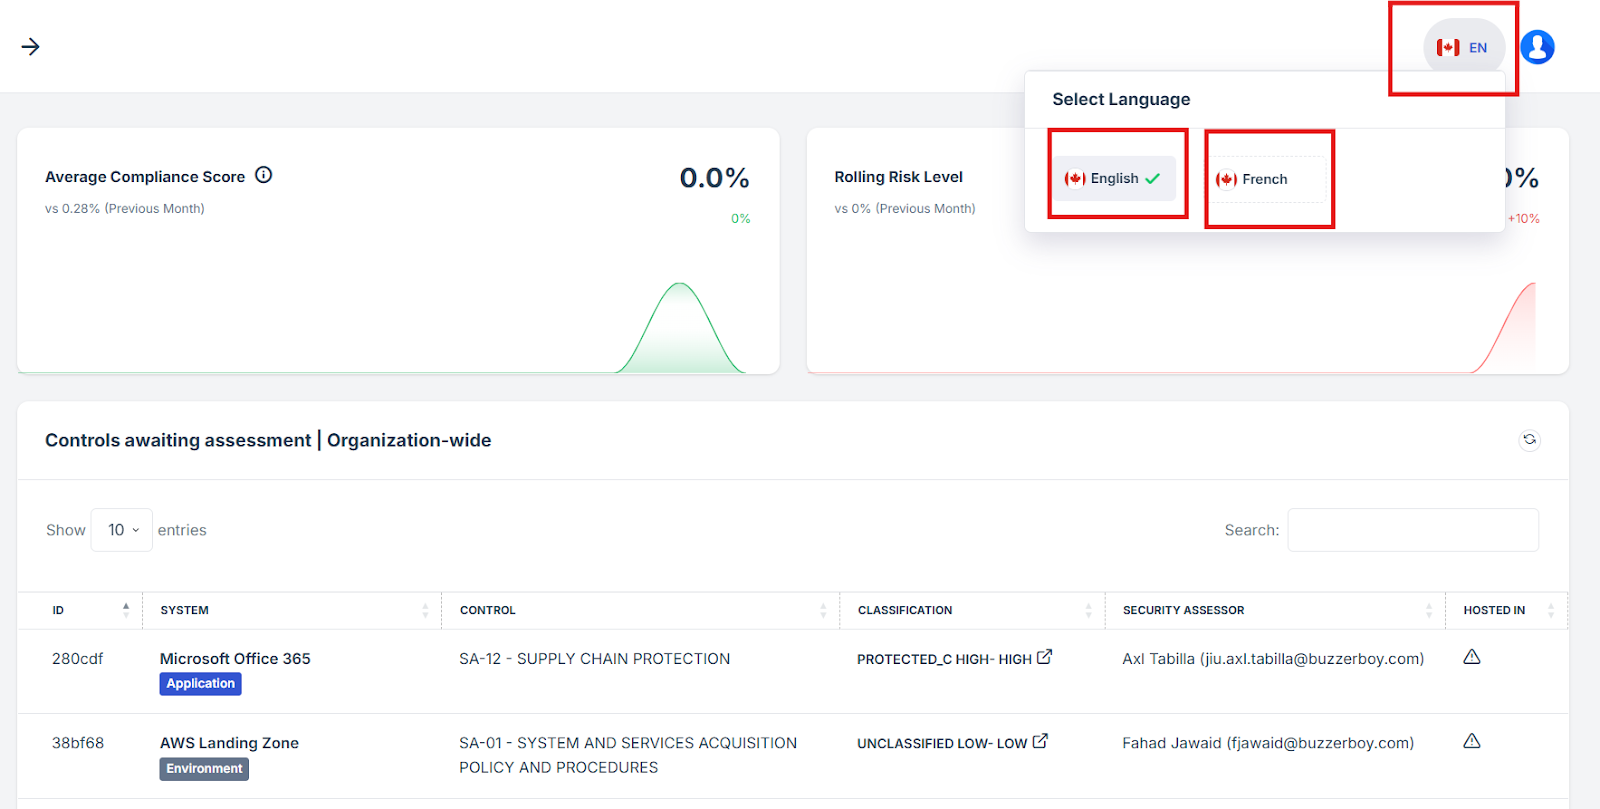Screen dimensions: 1600x809
Task: Click the info icon beside Average Compliance Score
Action: pyautogui.click(x=264, y=175)
